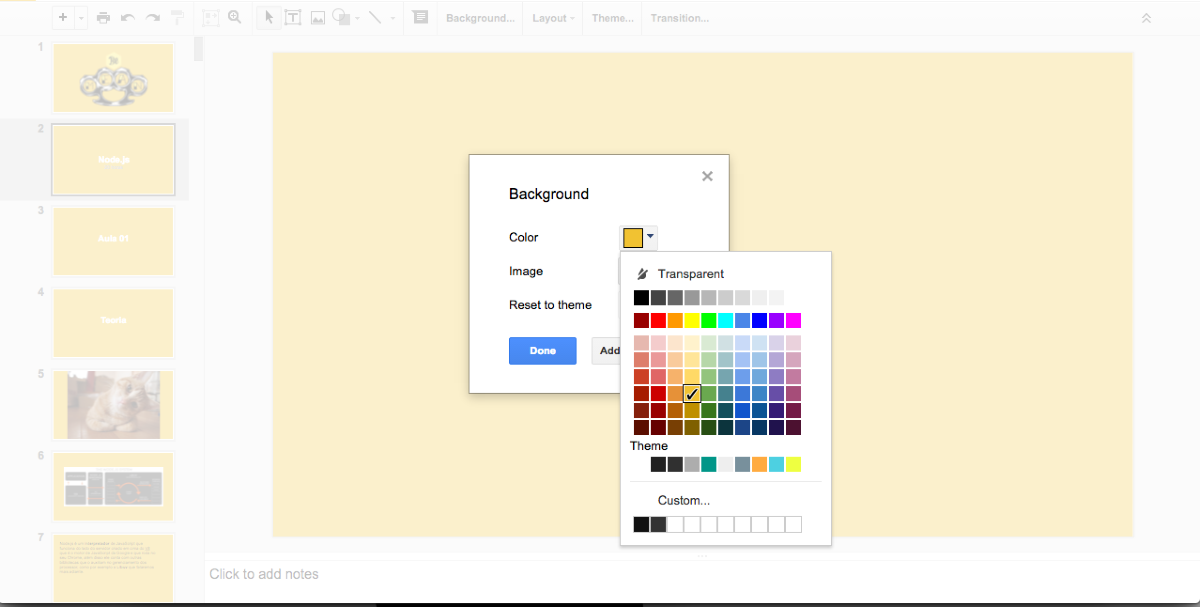Click the insert image icon
Screen dimensions: 1200x607
pos(317,17)
